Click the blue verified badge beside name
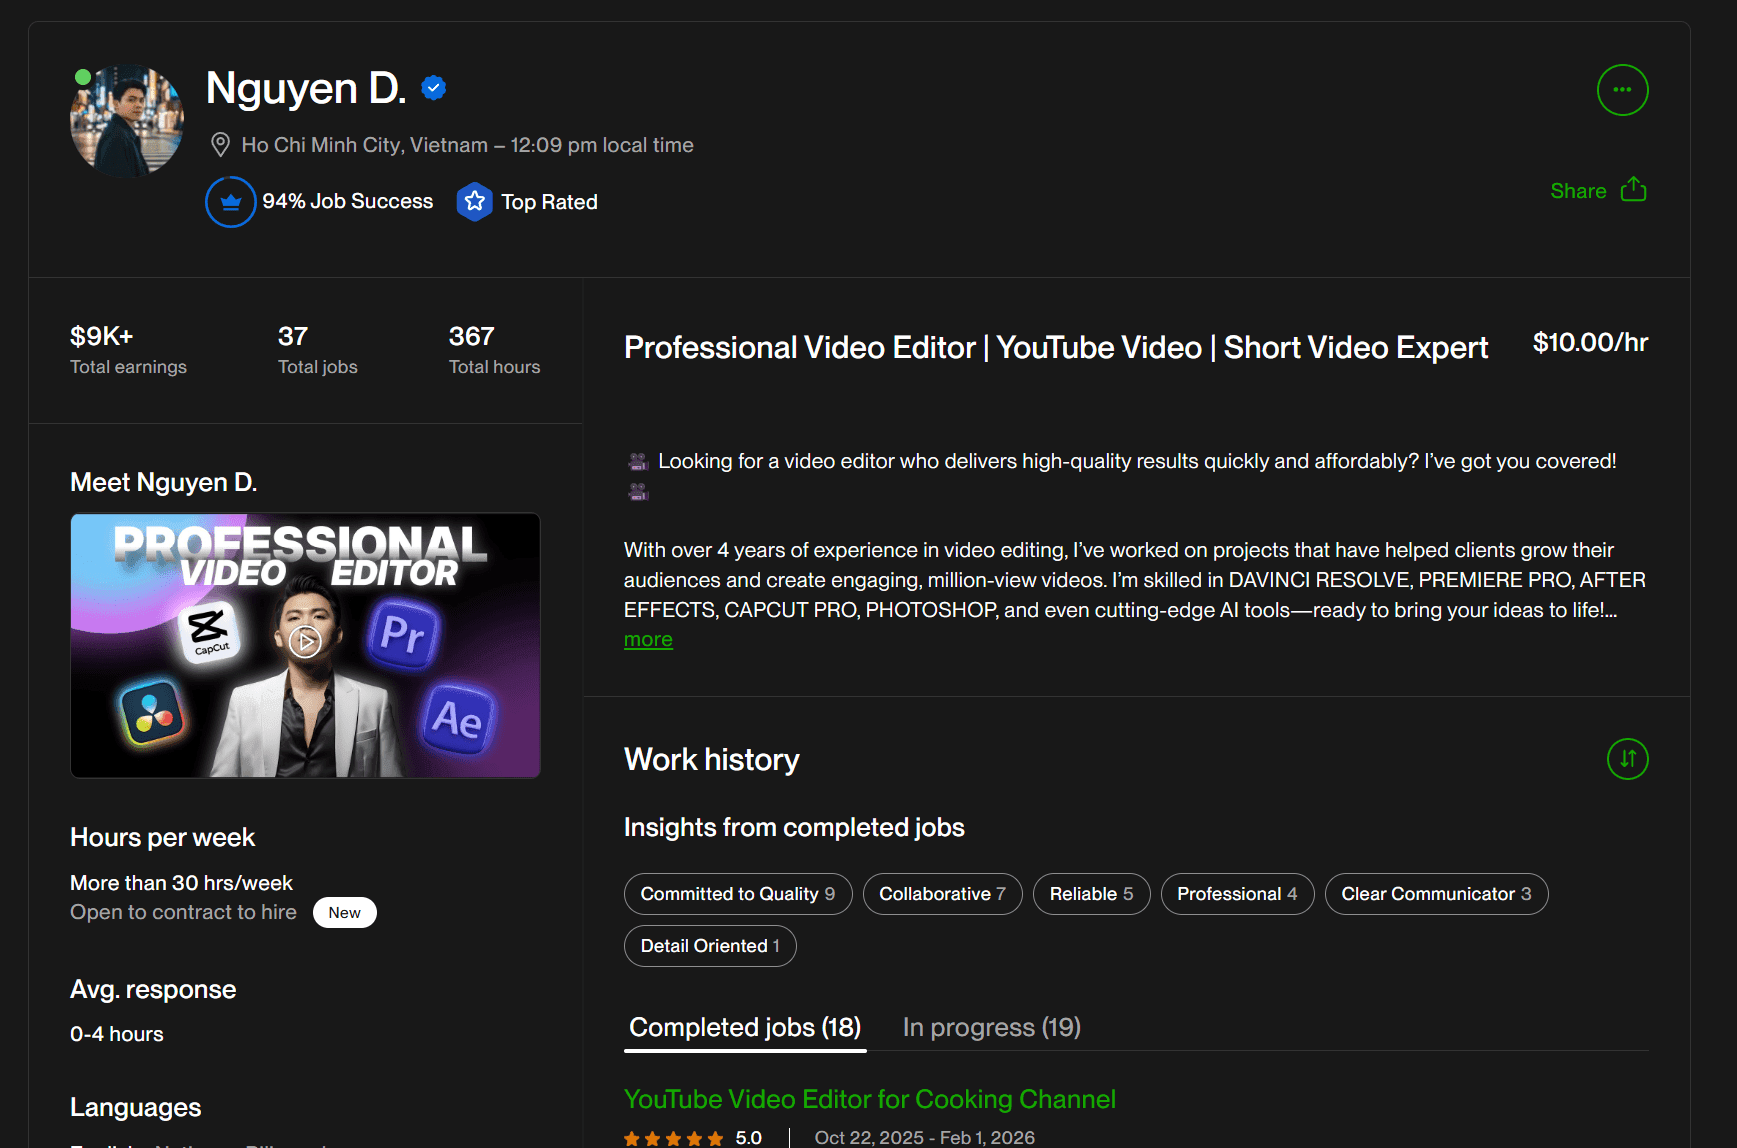This screenshot has width=1737, height=1148. pyautogui.click(x=433, y=88)
